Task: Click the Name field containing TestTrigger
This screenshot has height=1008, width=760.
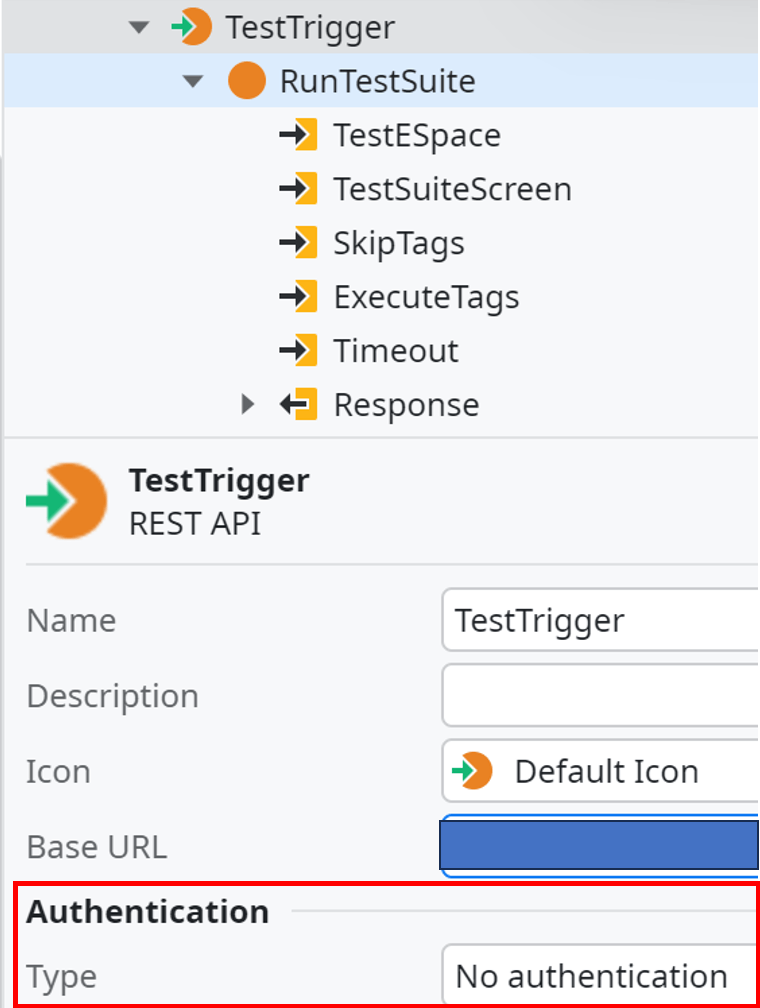Action: coord(601,620)
